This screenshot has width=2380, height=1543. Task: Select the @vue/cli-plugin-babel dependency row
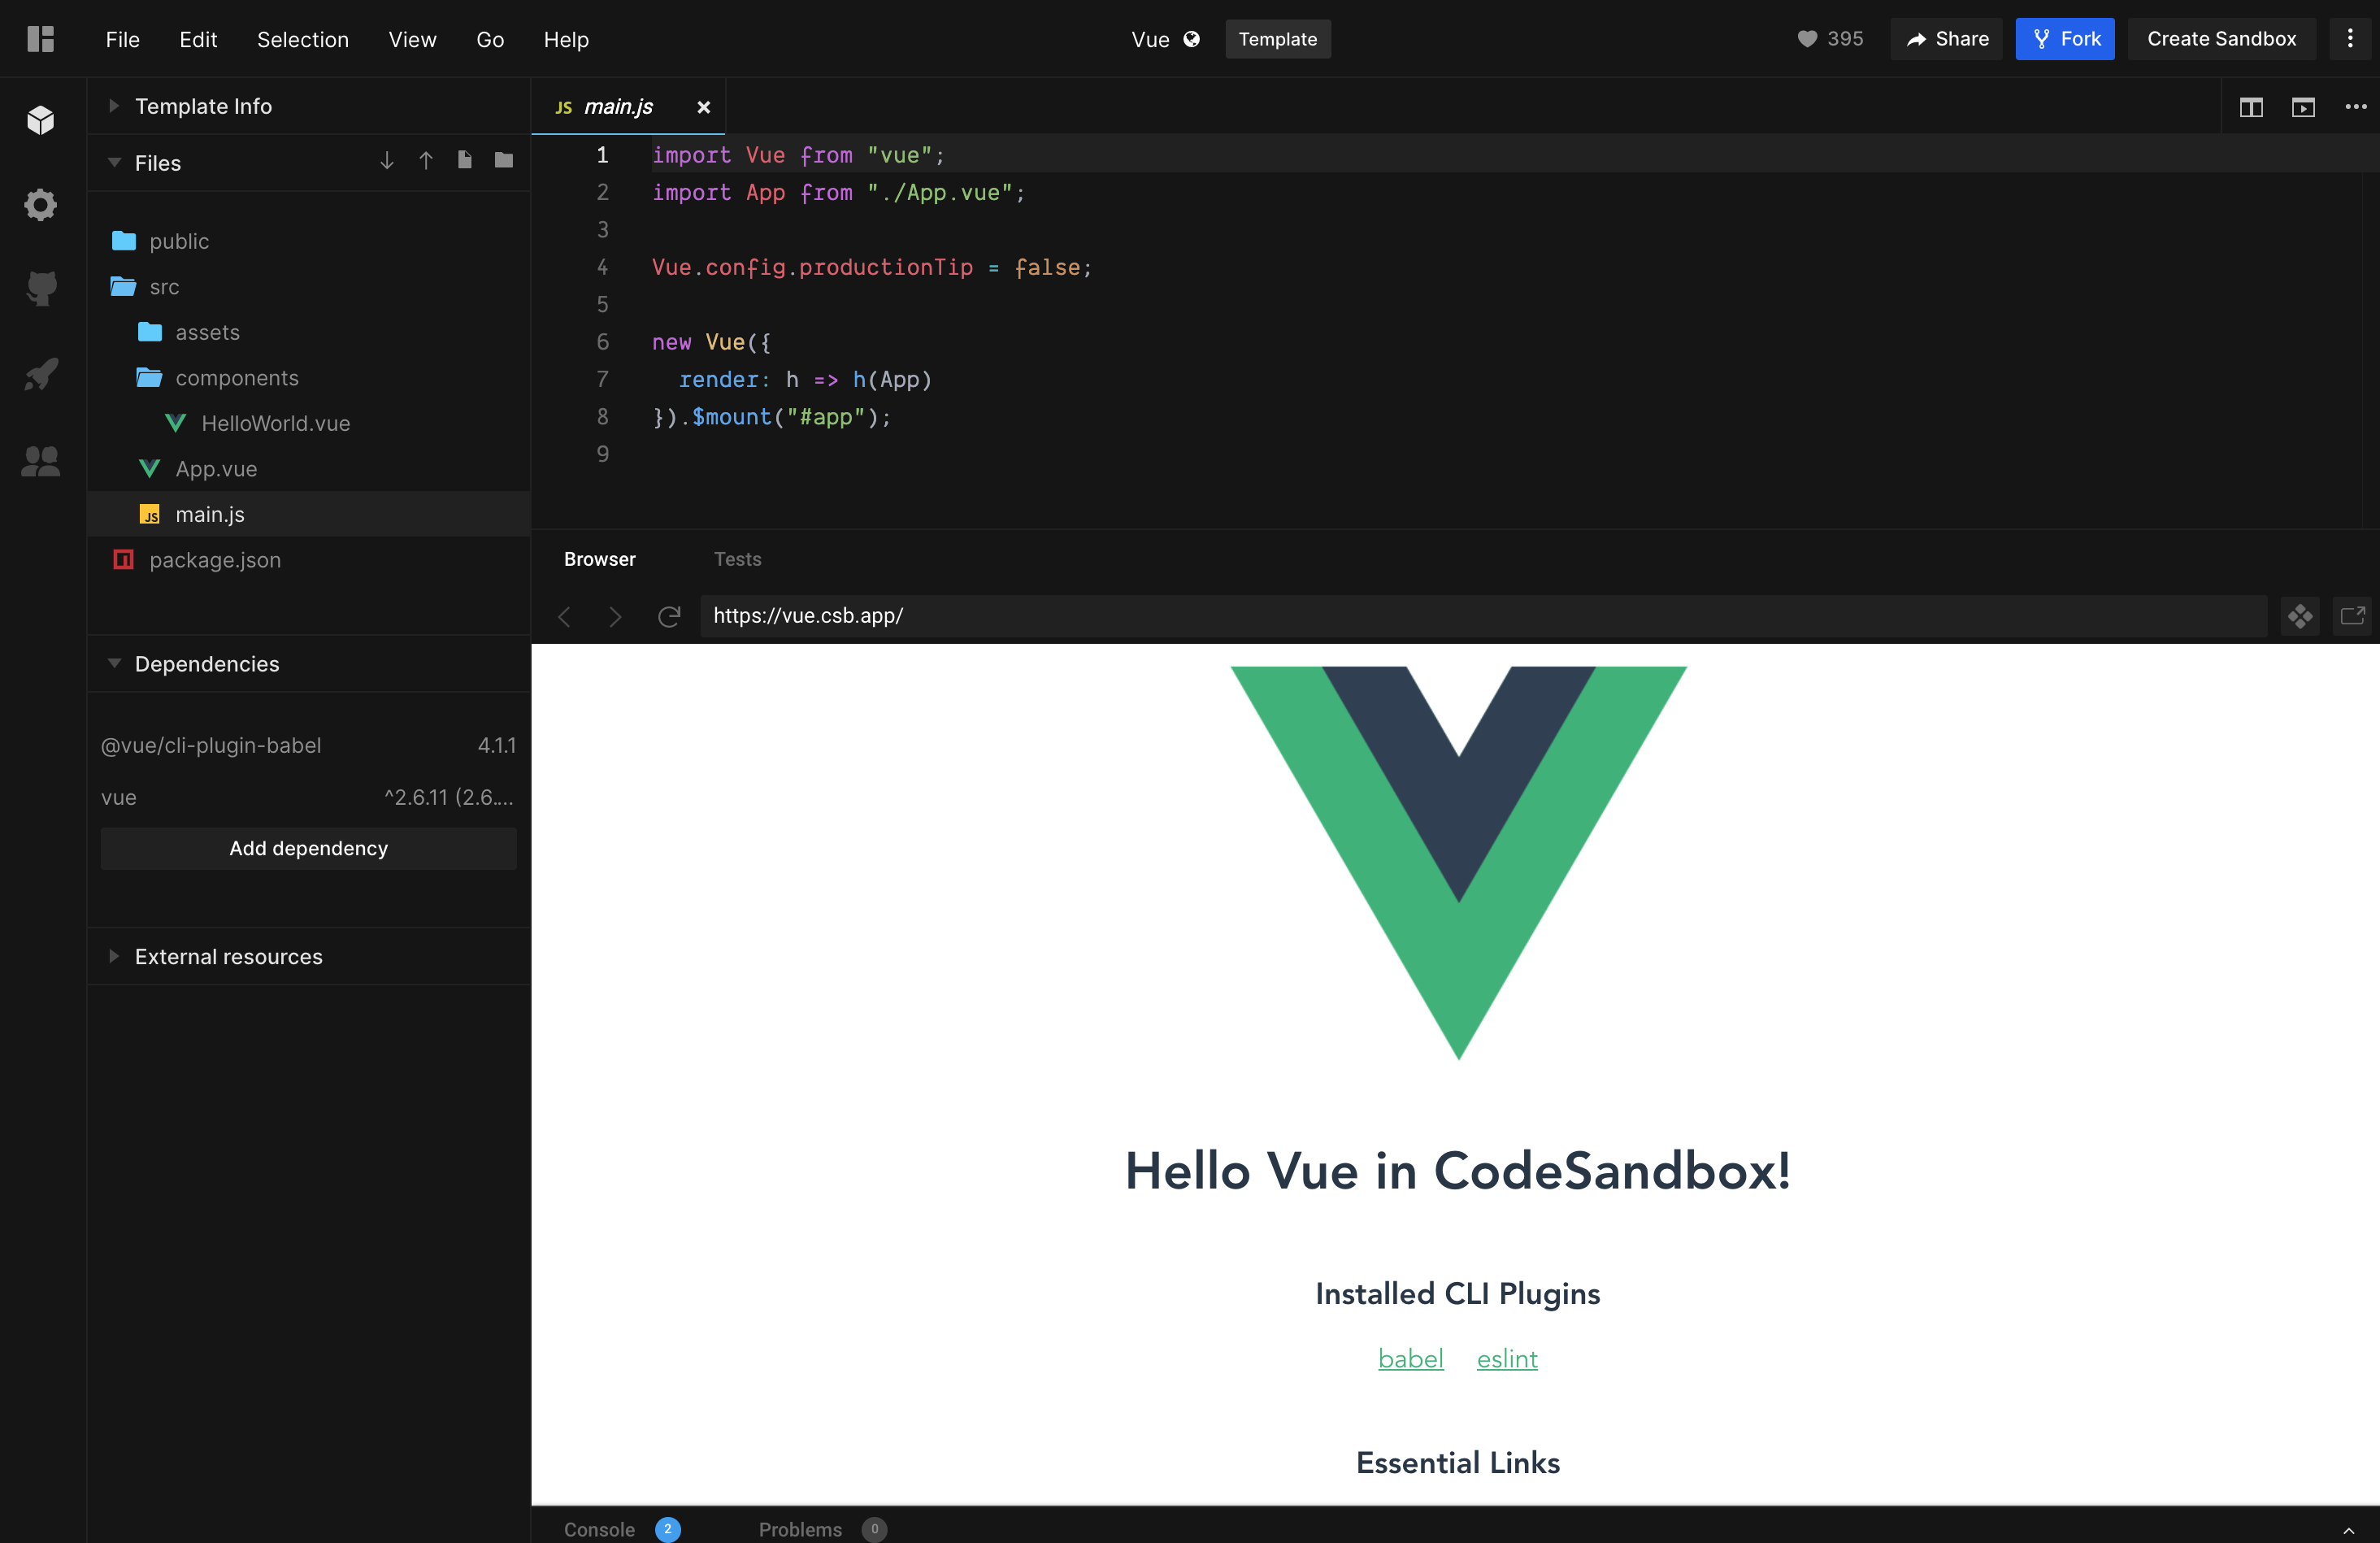pos(309,745)
